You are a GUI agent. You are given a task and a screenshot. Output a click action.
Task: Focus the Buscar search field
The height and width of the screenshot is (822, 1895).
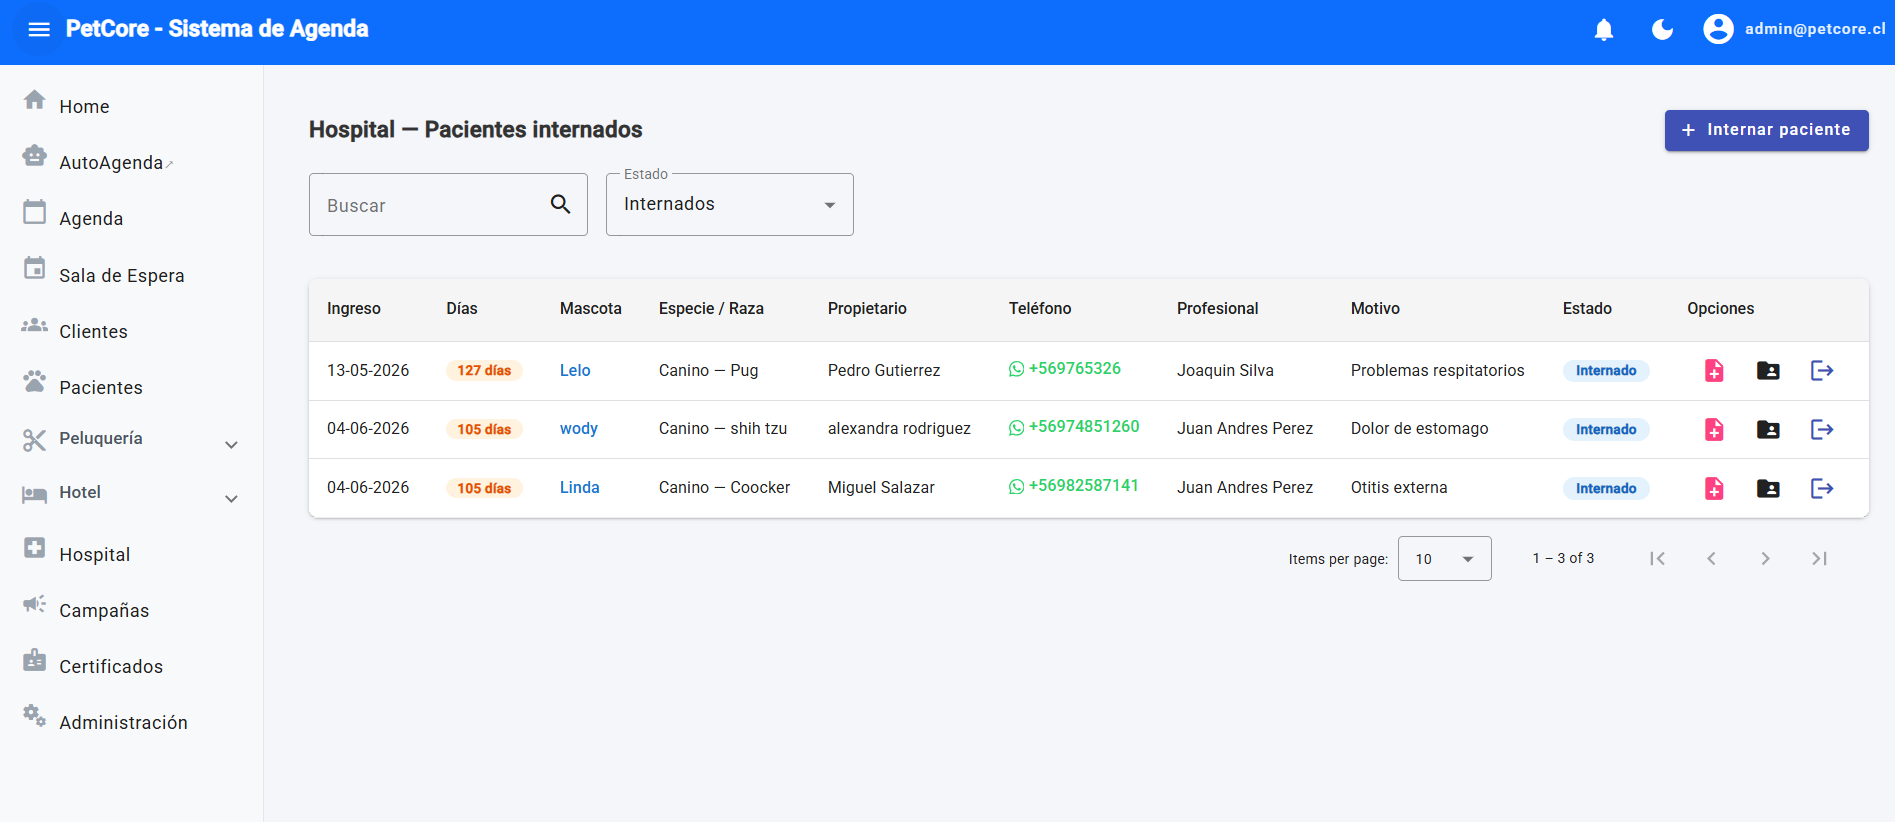(x=448, y=204)
